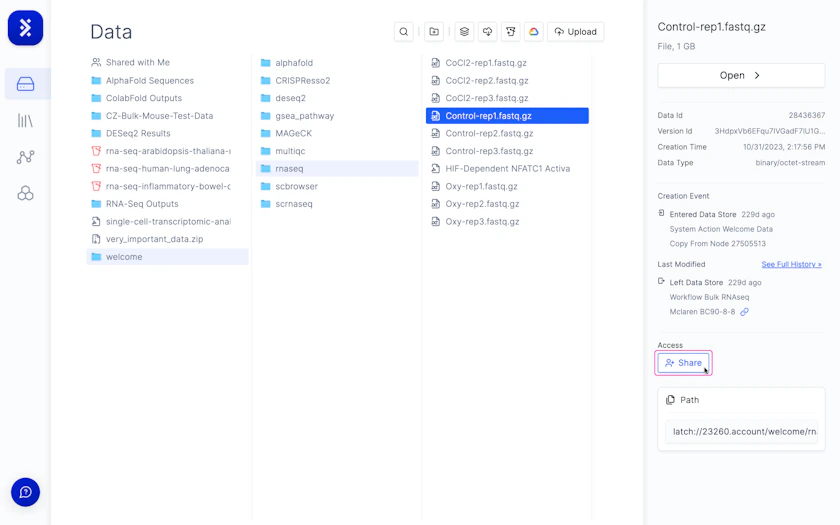This screenshot has height=525, width=840.
Task: Open the scrnaseq folder
Action: pyautogui.click(x=337, y=204)
